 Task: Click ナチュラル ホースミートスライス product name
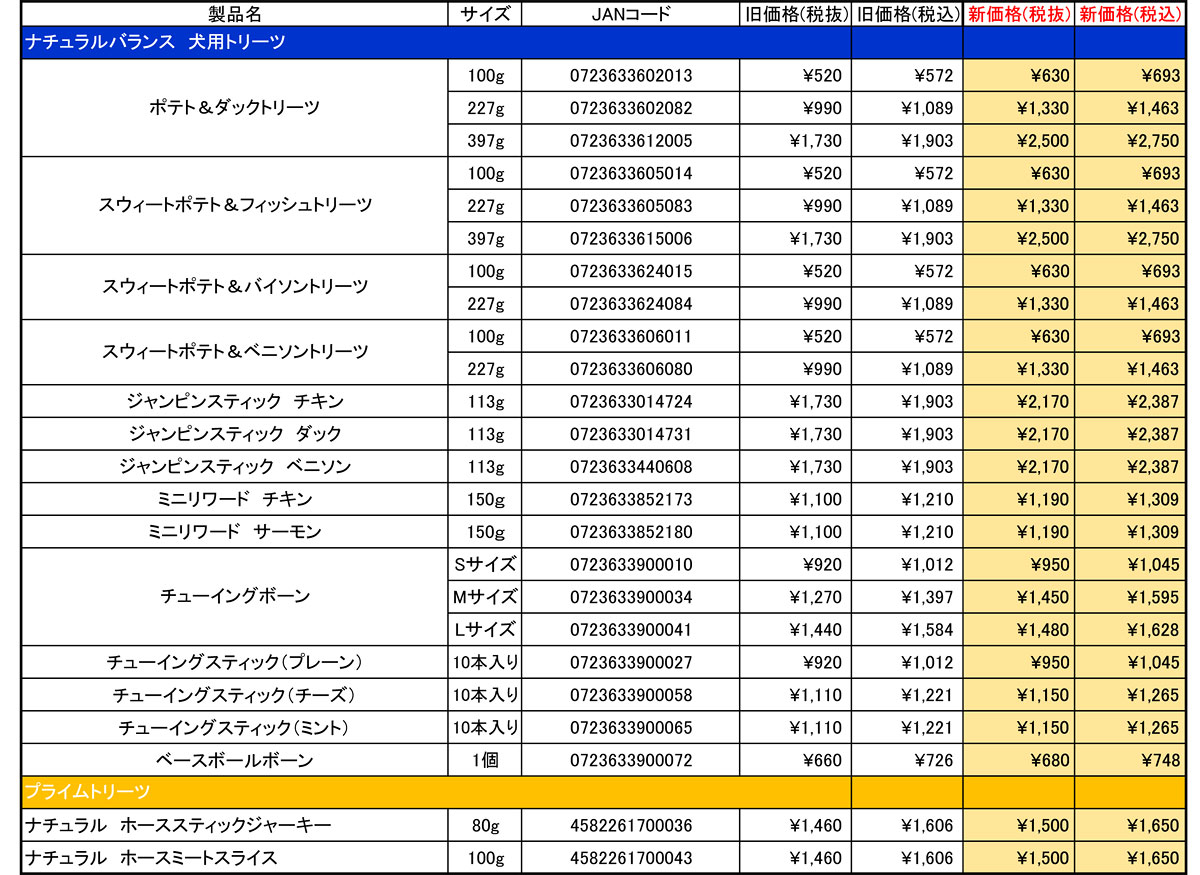pos(151,858)
